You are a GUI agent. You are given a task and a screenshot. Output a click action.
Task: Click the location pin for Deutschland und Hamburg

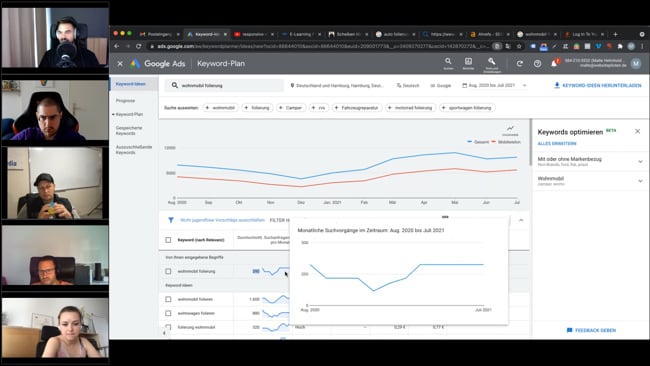pos(292,85)
